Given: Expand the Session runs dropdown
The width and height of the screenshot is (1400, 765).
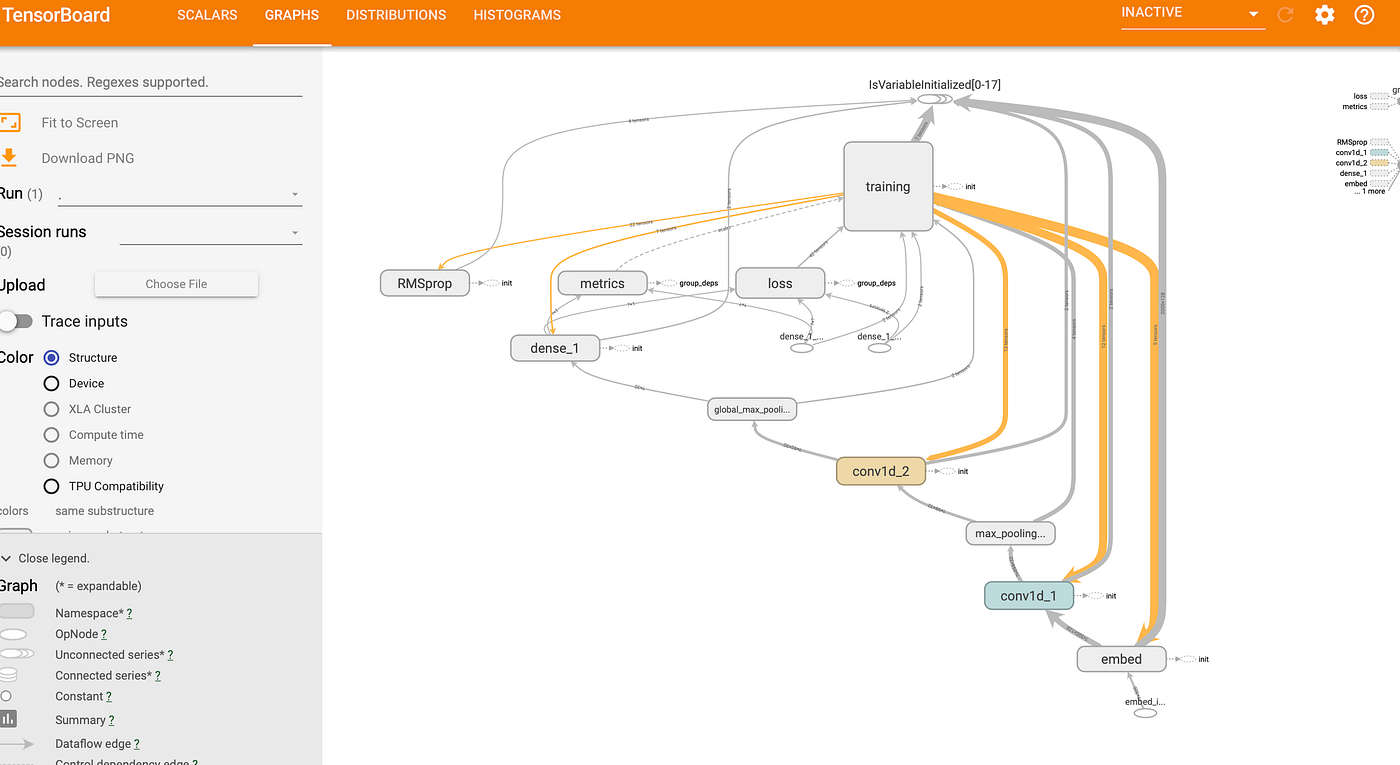Looking at the screenshot, I should click(x=295, y=232).
